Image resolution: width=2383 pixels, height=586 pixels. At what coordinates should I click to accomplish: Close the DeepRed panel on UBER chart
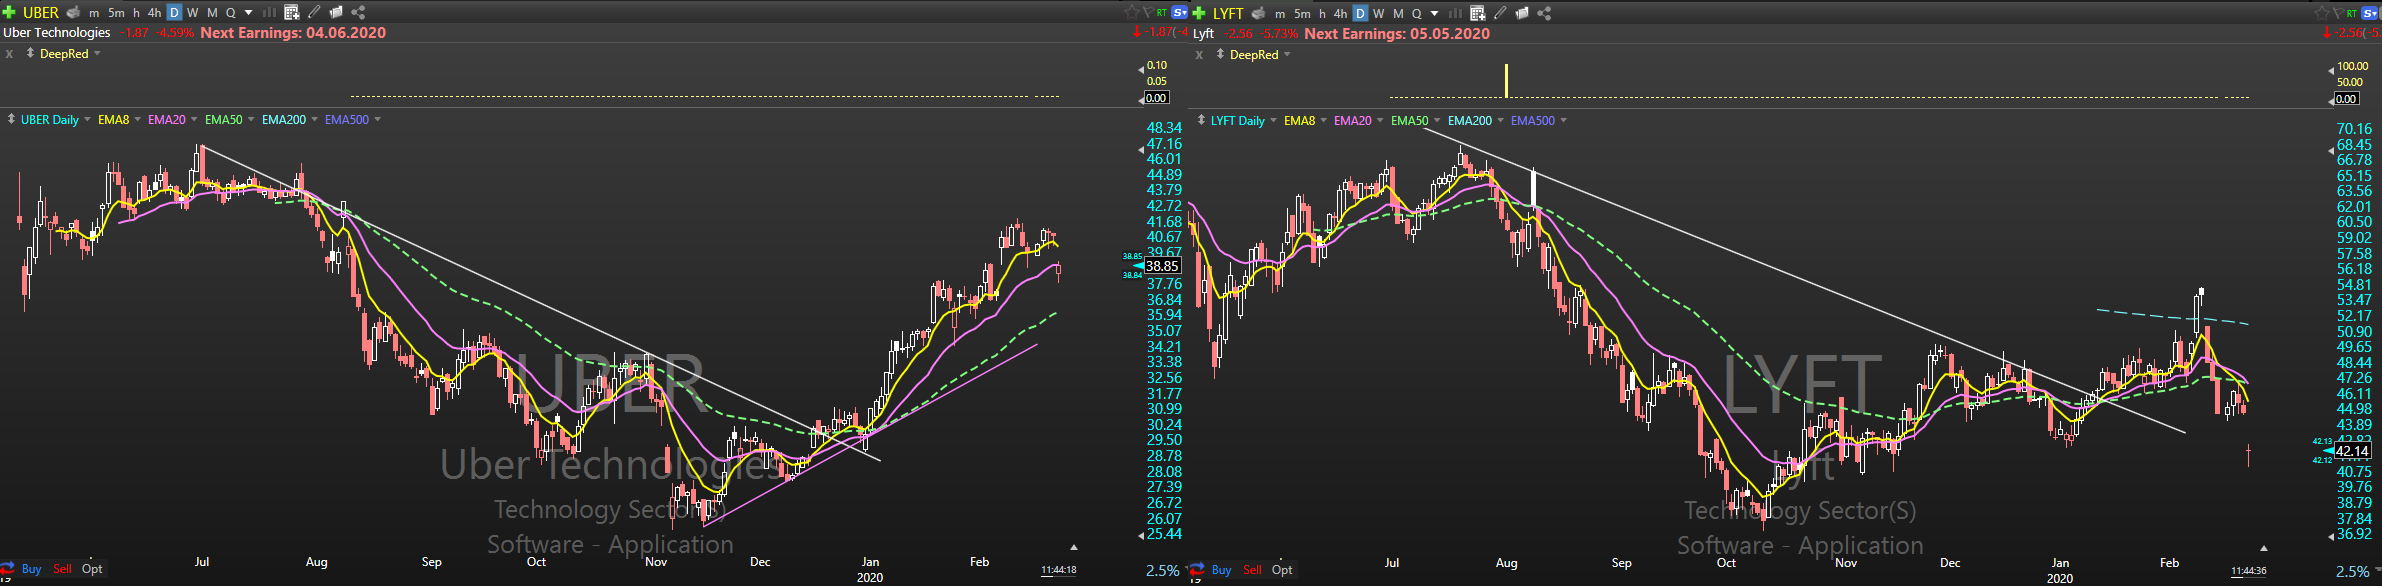(x=9, y=54)
